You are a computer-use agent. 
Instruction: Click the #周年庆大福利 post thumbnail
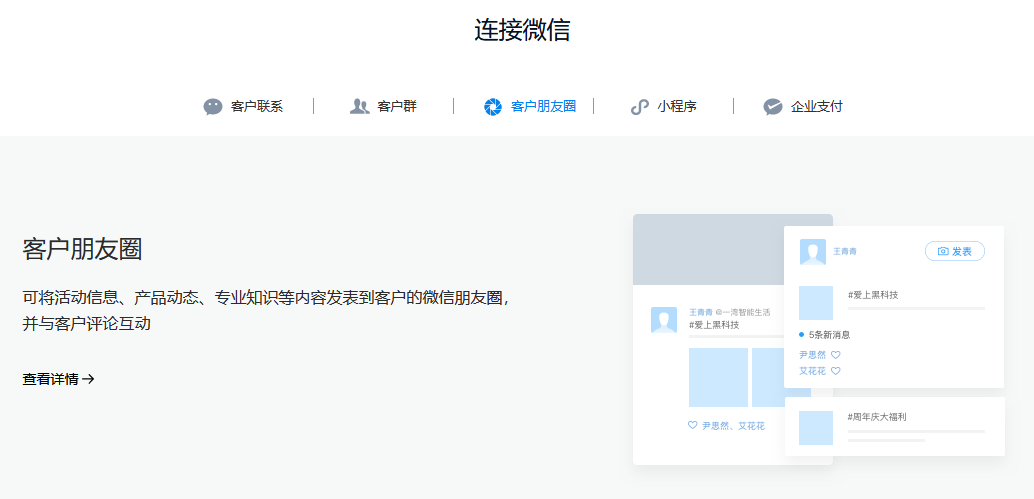pos(816,428)
